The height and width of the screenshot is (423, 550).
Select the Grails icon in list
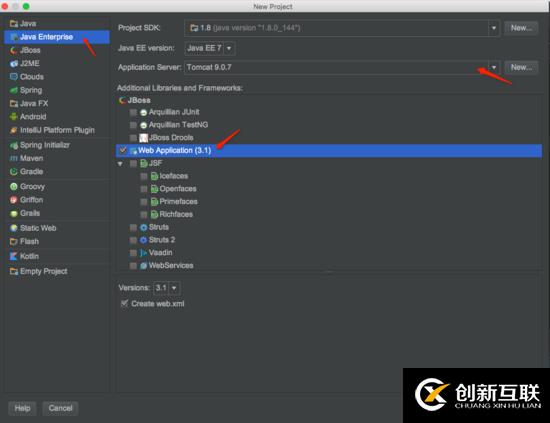click(x=14, y=213)
